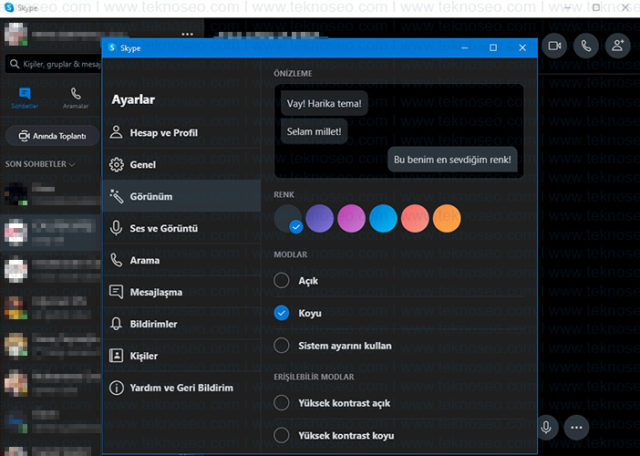Choose Sistem ayarını kullan mode
Screen dimensions: 640x456
tap(282, 345)
